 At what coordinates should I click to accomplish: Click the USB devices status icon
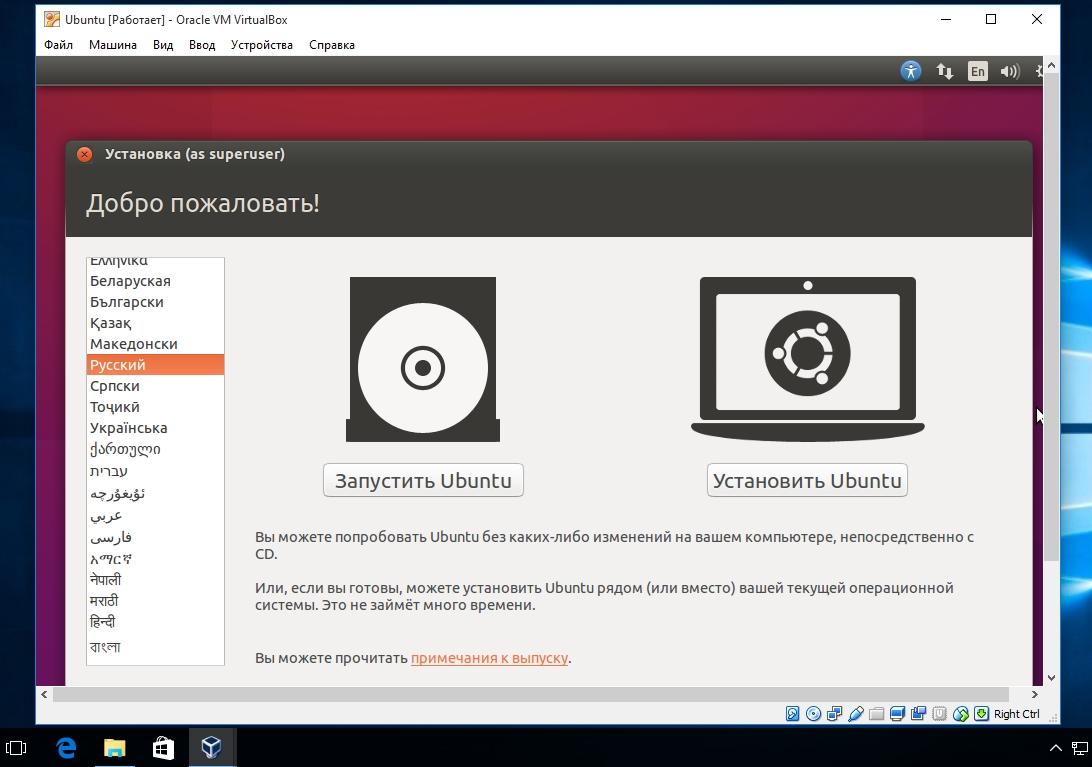(856, 713)
